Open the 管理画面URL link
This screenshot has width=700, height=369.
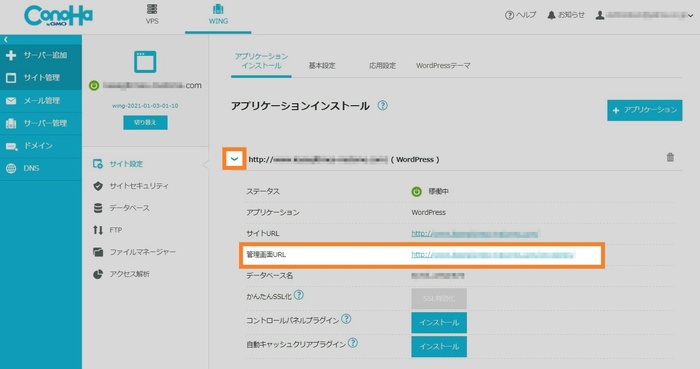pos(492,254)
